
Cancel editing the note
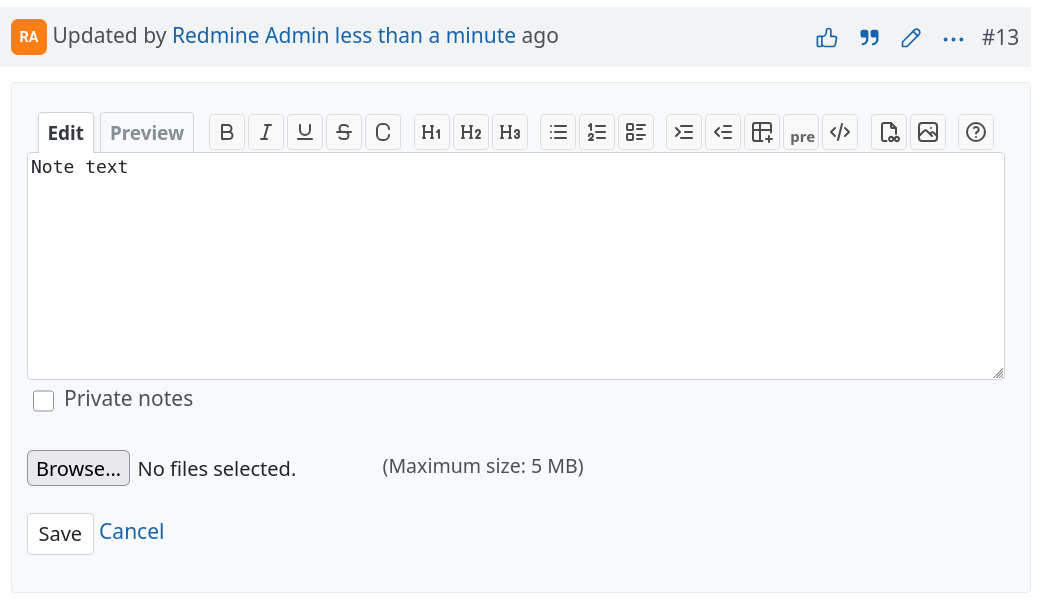pos(131,531)
